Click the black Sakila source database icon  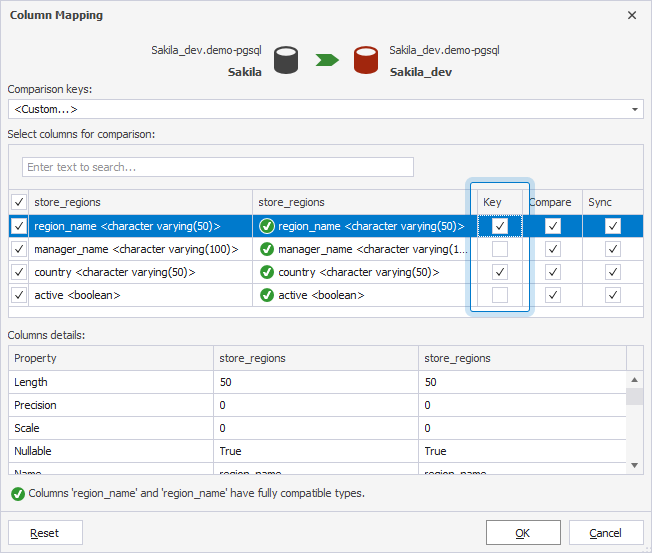click(286, 60)
